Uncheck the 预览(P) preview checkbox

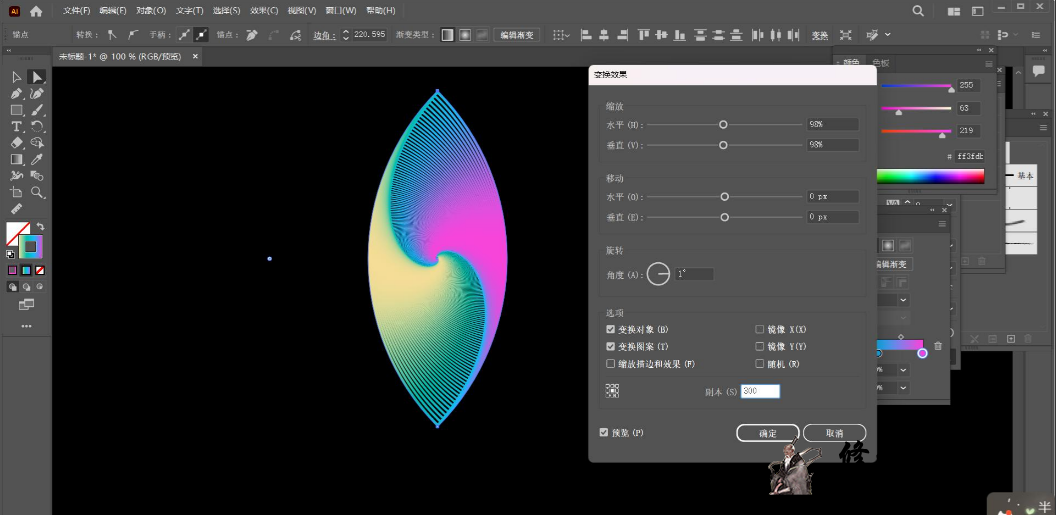pos(603,432)
